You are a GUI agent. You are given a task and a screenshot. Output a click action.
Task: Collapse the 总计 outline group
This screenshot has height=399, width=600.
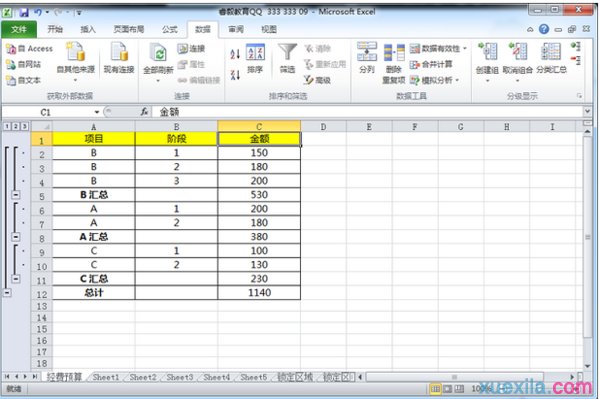point(7,293)
